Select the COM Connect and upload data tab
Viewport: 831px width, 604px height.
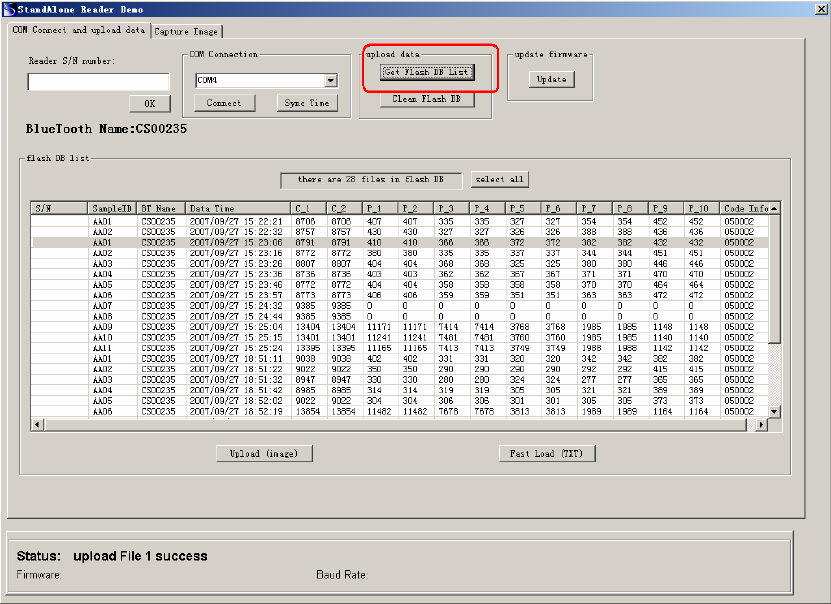tap(79, 30)
